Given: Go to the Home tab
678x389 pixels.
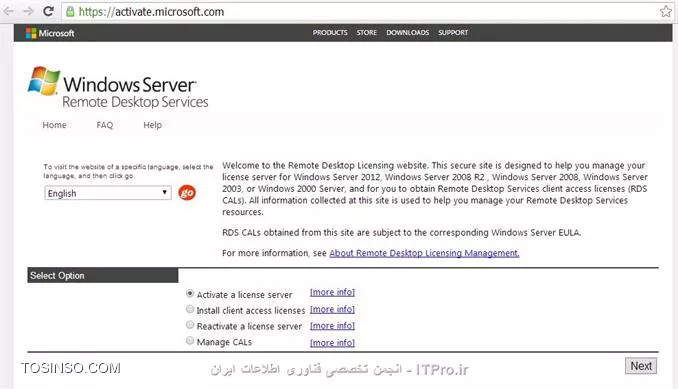Looking at the screenshot, I should click(54, 125).
